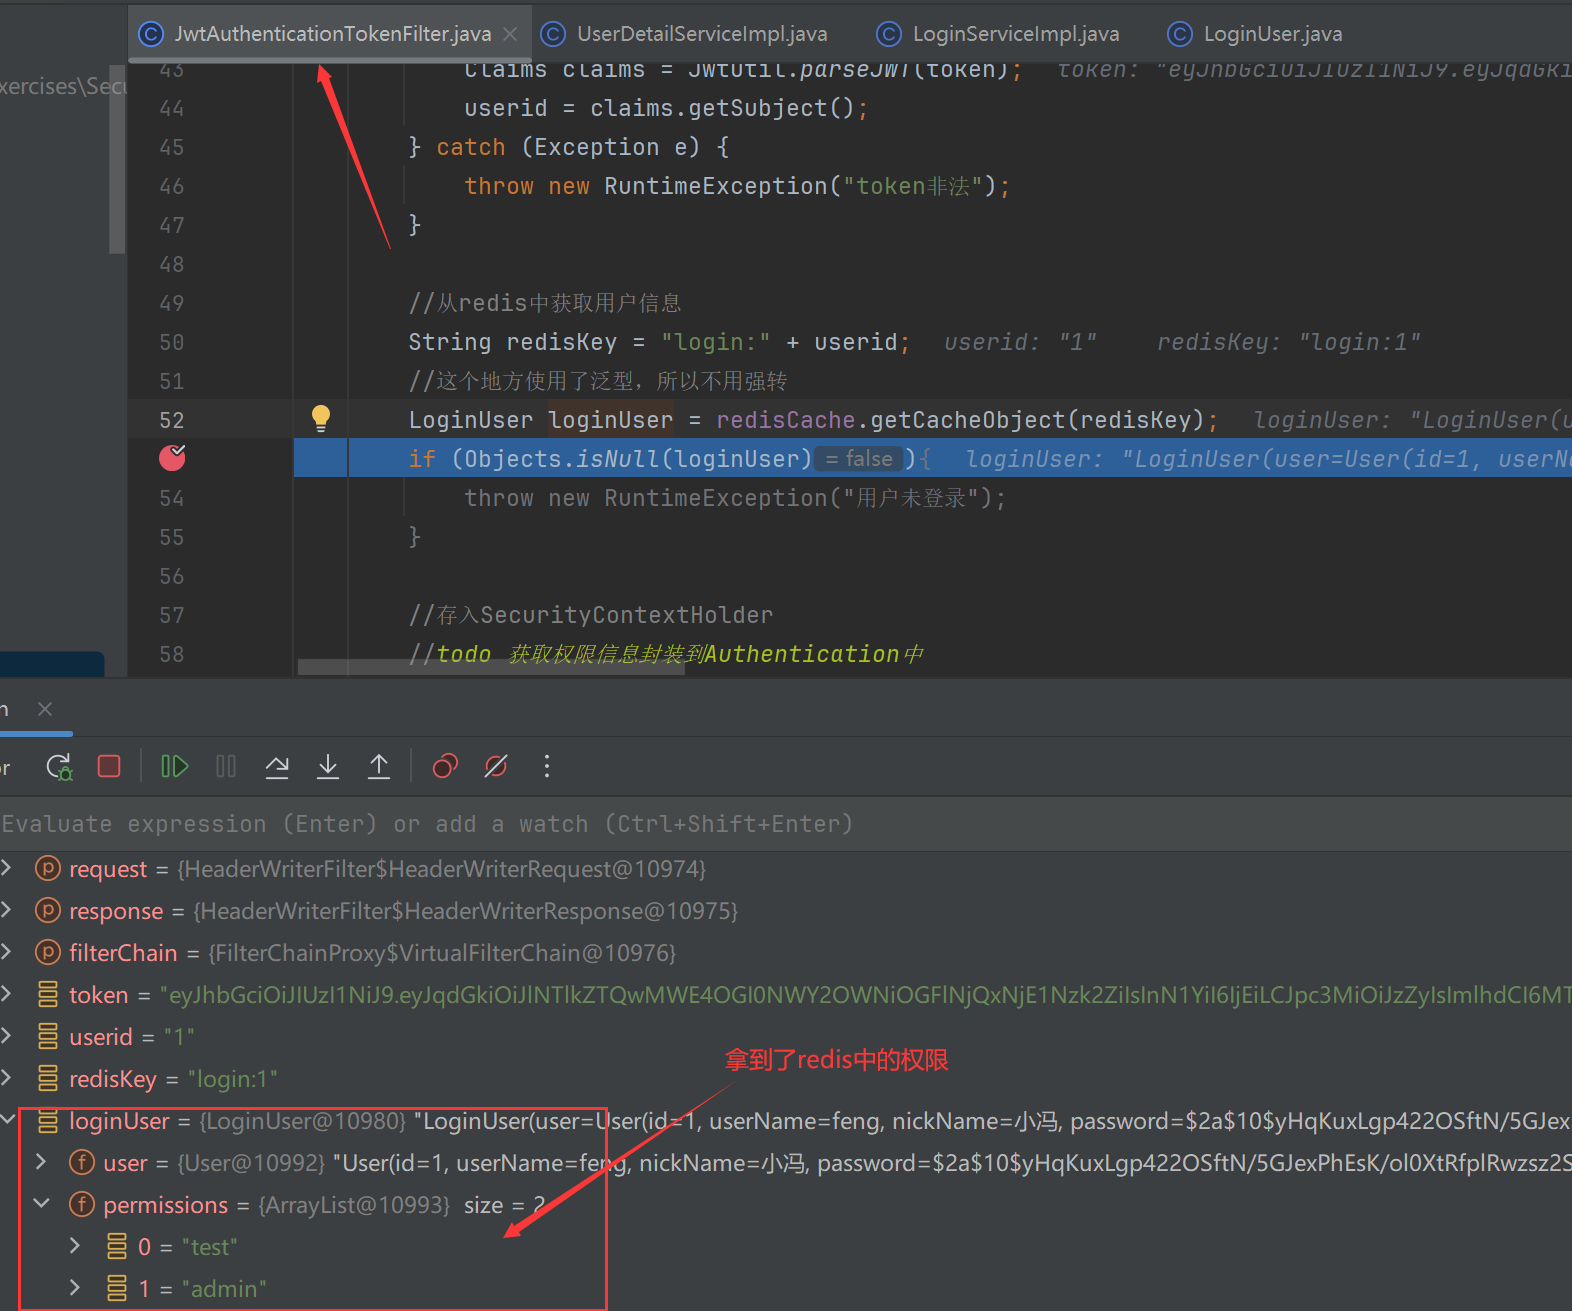Toggle the breakpoint on line 53

pyautogui.click(x=172, y=458)
